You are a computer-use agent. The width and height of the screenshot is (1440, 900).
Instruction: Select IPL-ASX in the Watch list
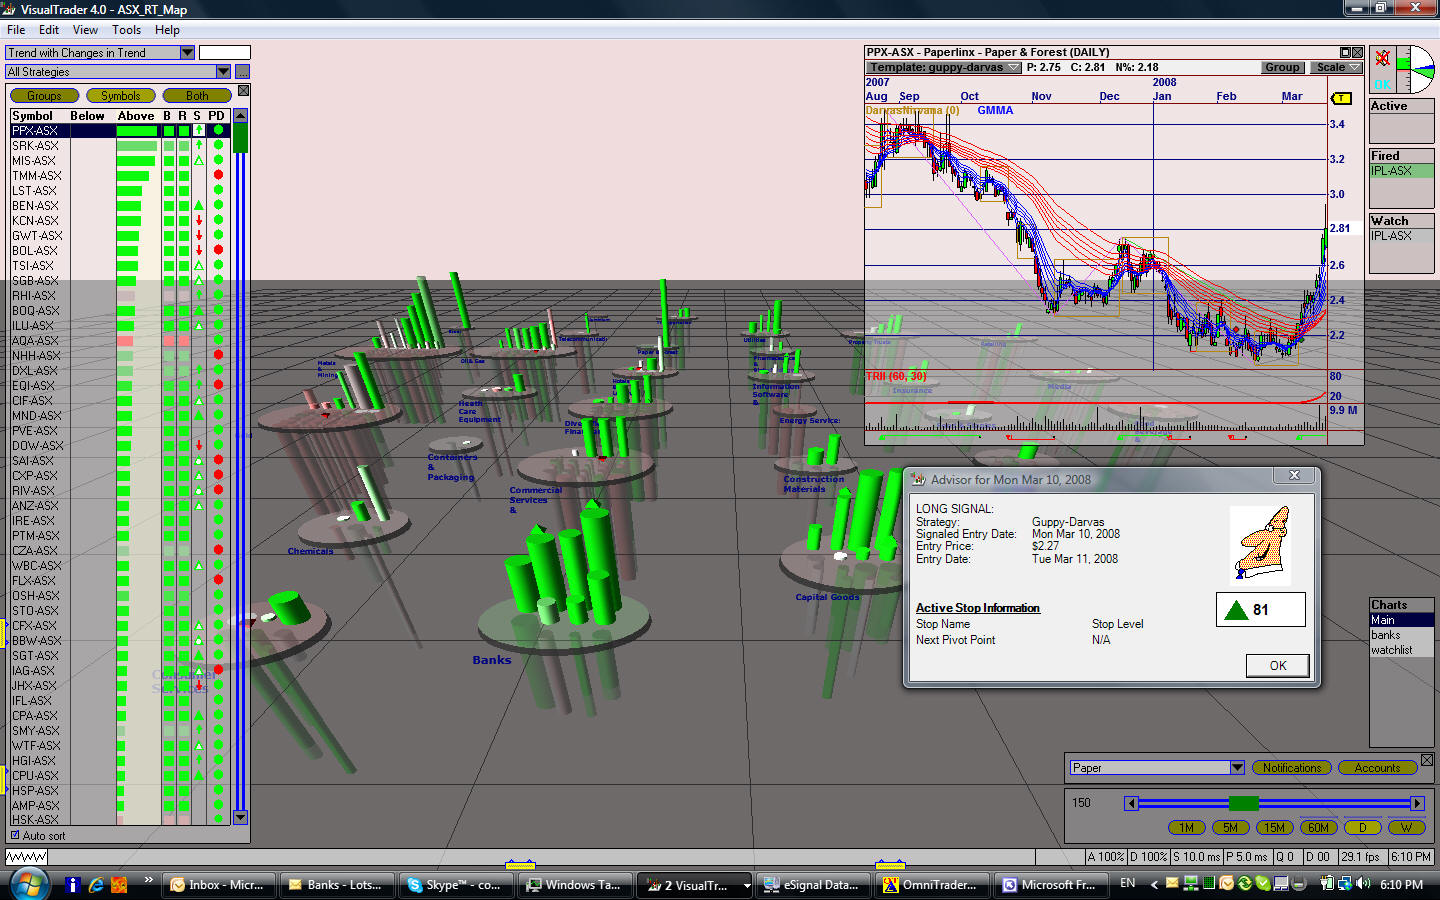[x=1401, y=236]
